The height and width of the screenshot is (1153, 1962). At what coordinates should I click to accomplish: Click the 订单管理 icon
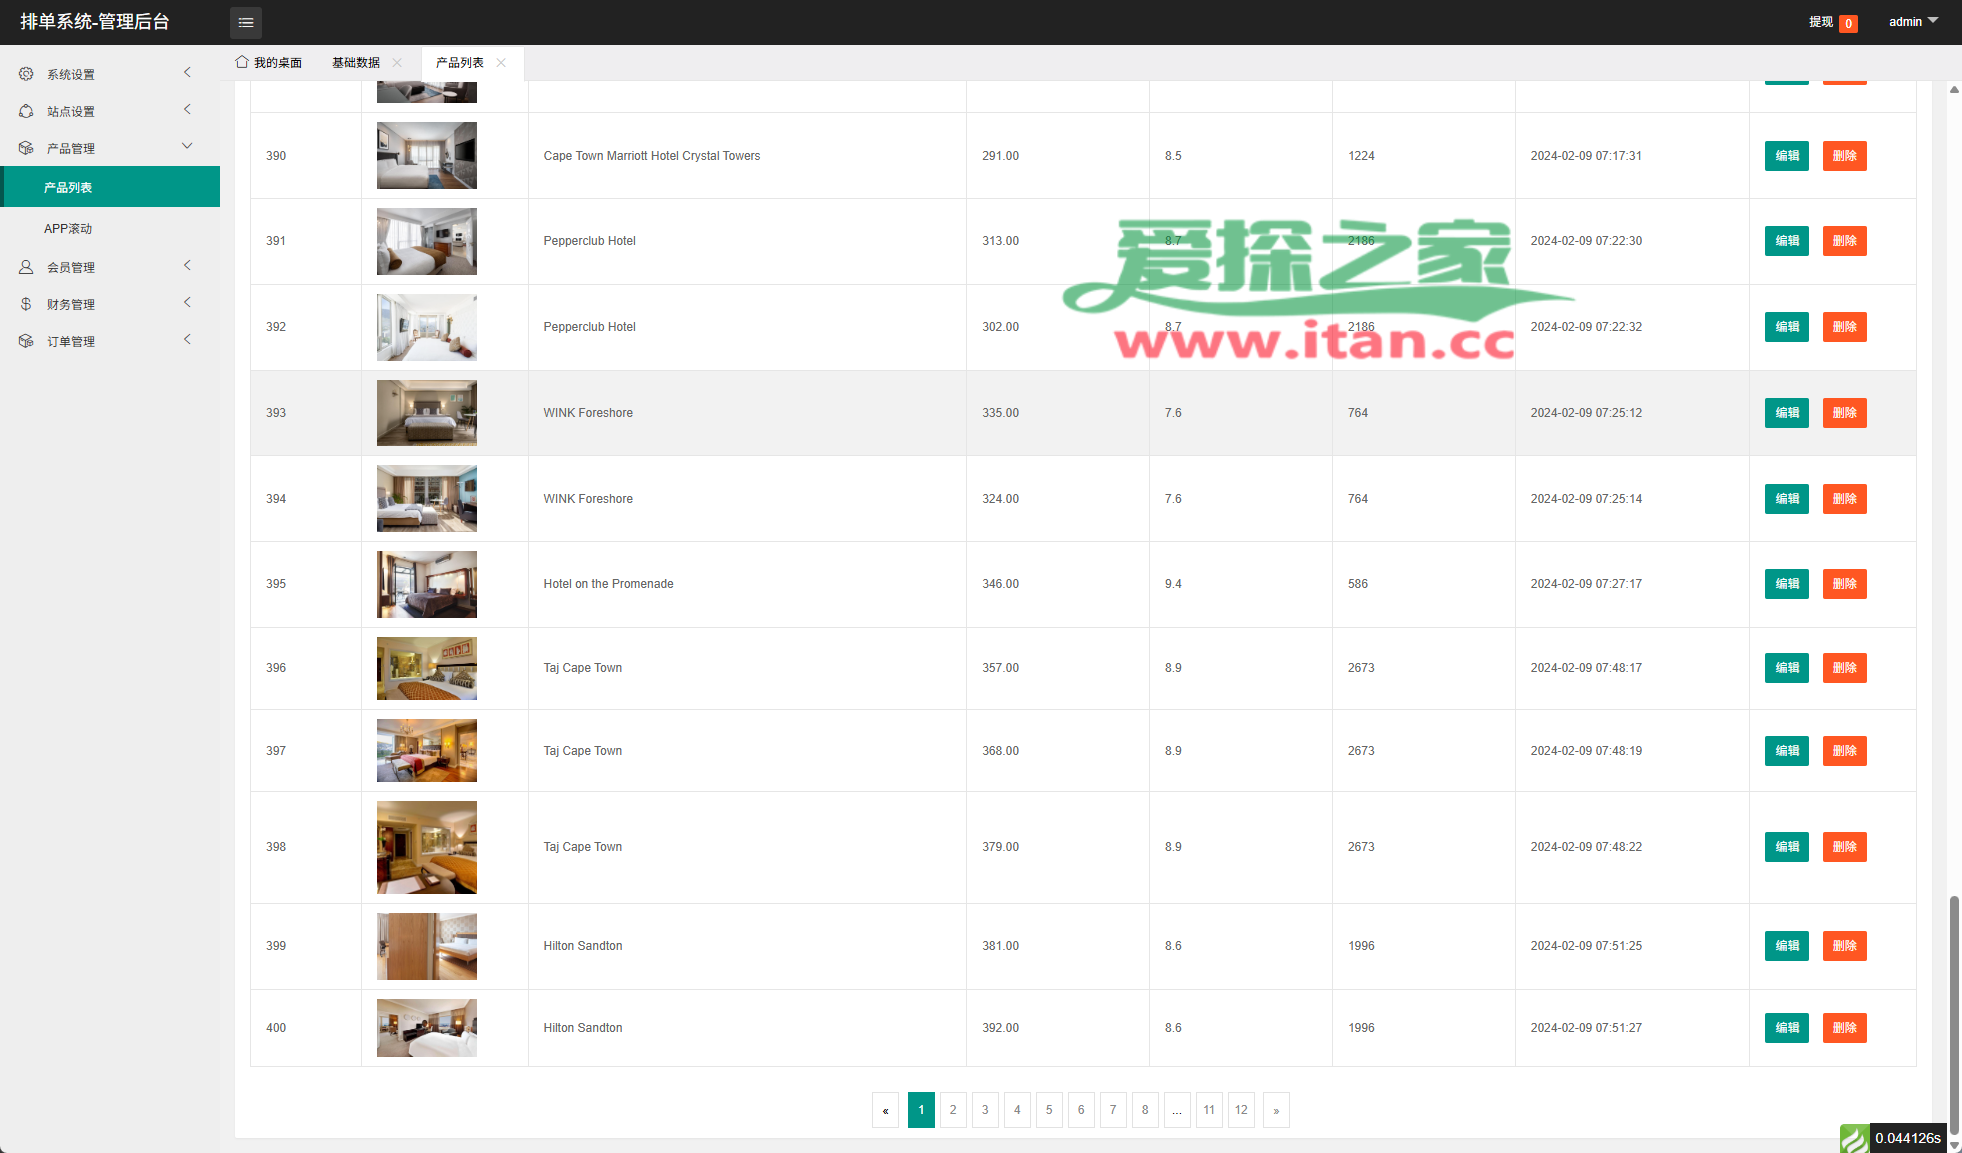pyautogui.click(x=26, y=341)
